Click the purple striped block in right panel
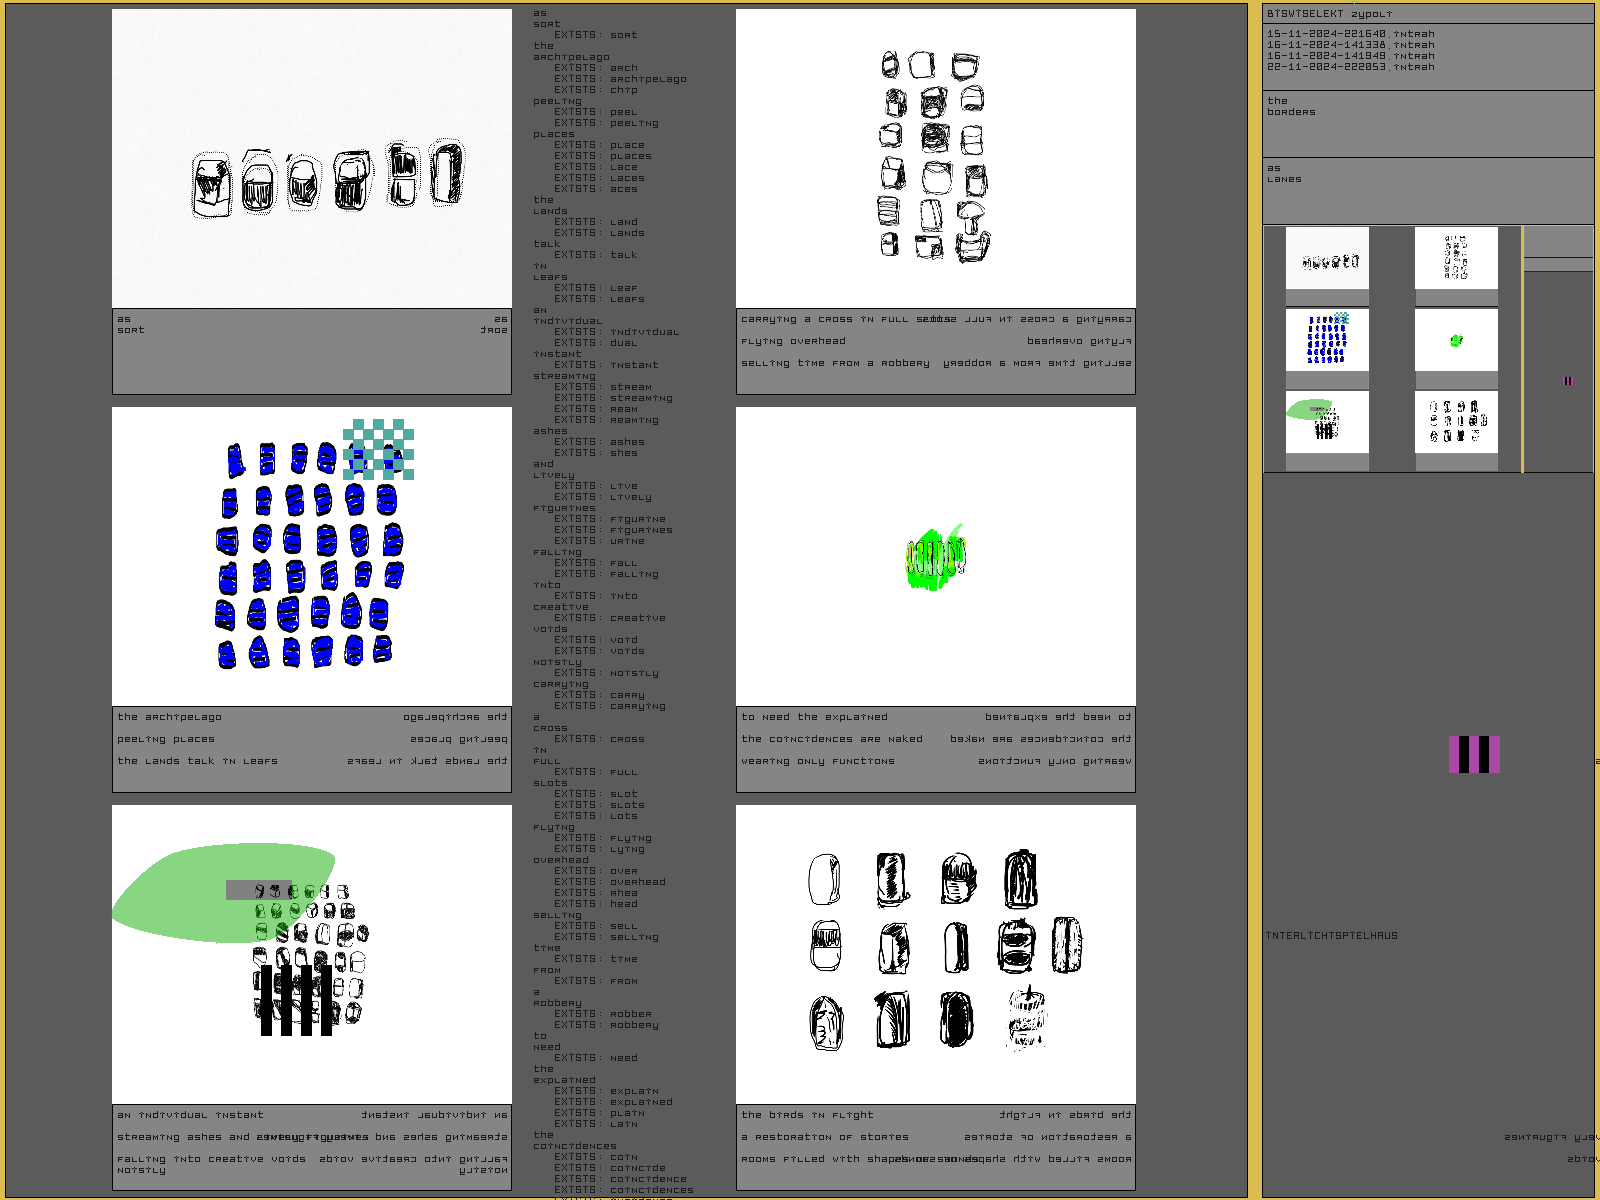 coord(1474,755)
